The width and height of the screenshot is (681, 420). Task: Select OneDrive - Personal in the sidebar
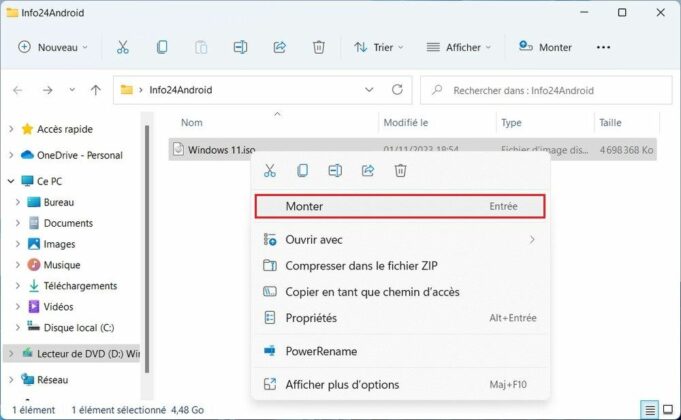click(x=79, y=155)
